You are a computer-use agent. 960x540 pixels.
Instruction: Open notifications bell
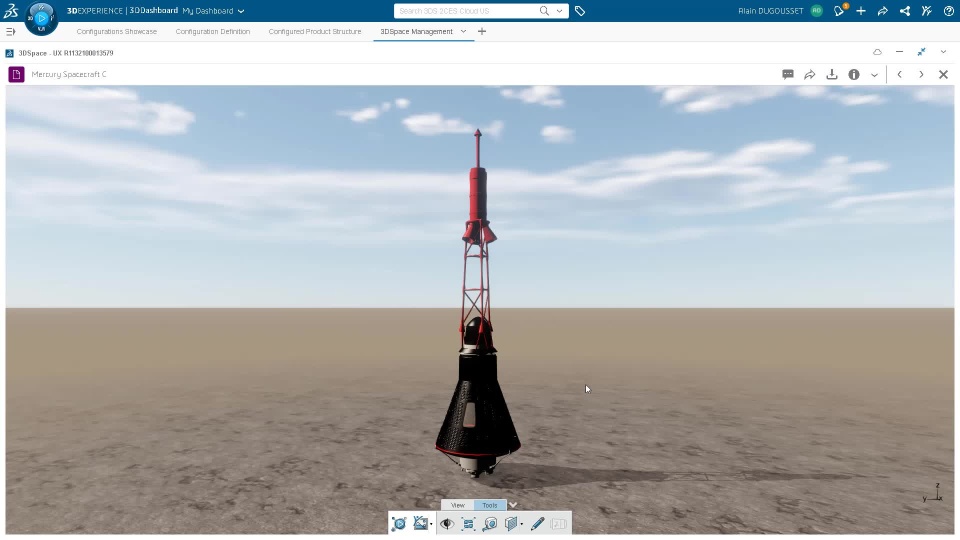point(839,10)
